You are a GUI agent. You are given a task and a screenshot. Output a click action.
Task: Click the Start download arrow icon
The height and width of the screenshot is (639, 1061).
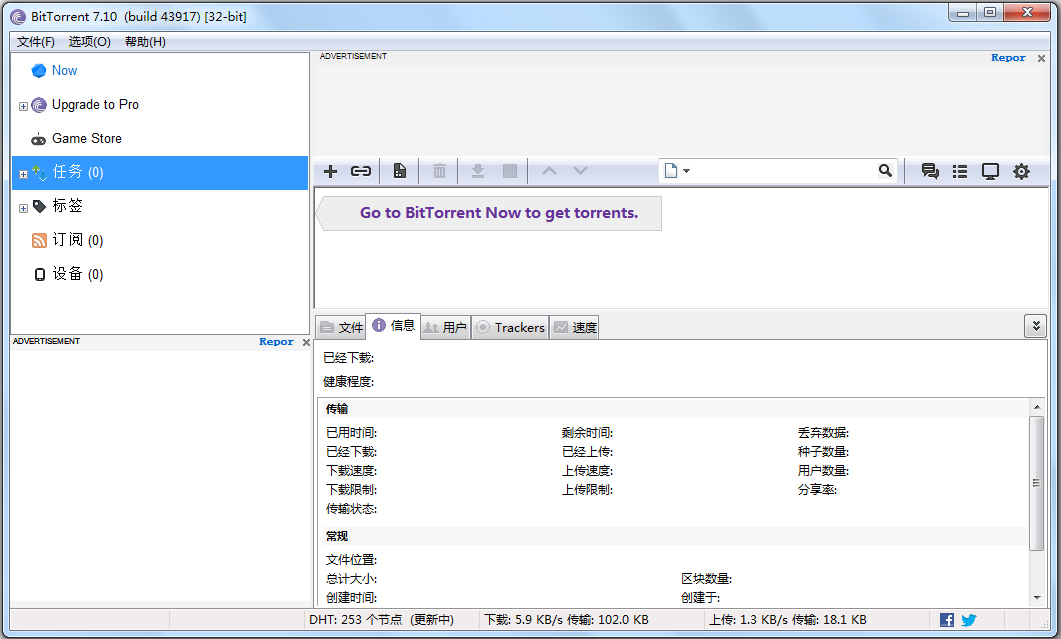[478, 171]
